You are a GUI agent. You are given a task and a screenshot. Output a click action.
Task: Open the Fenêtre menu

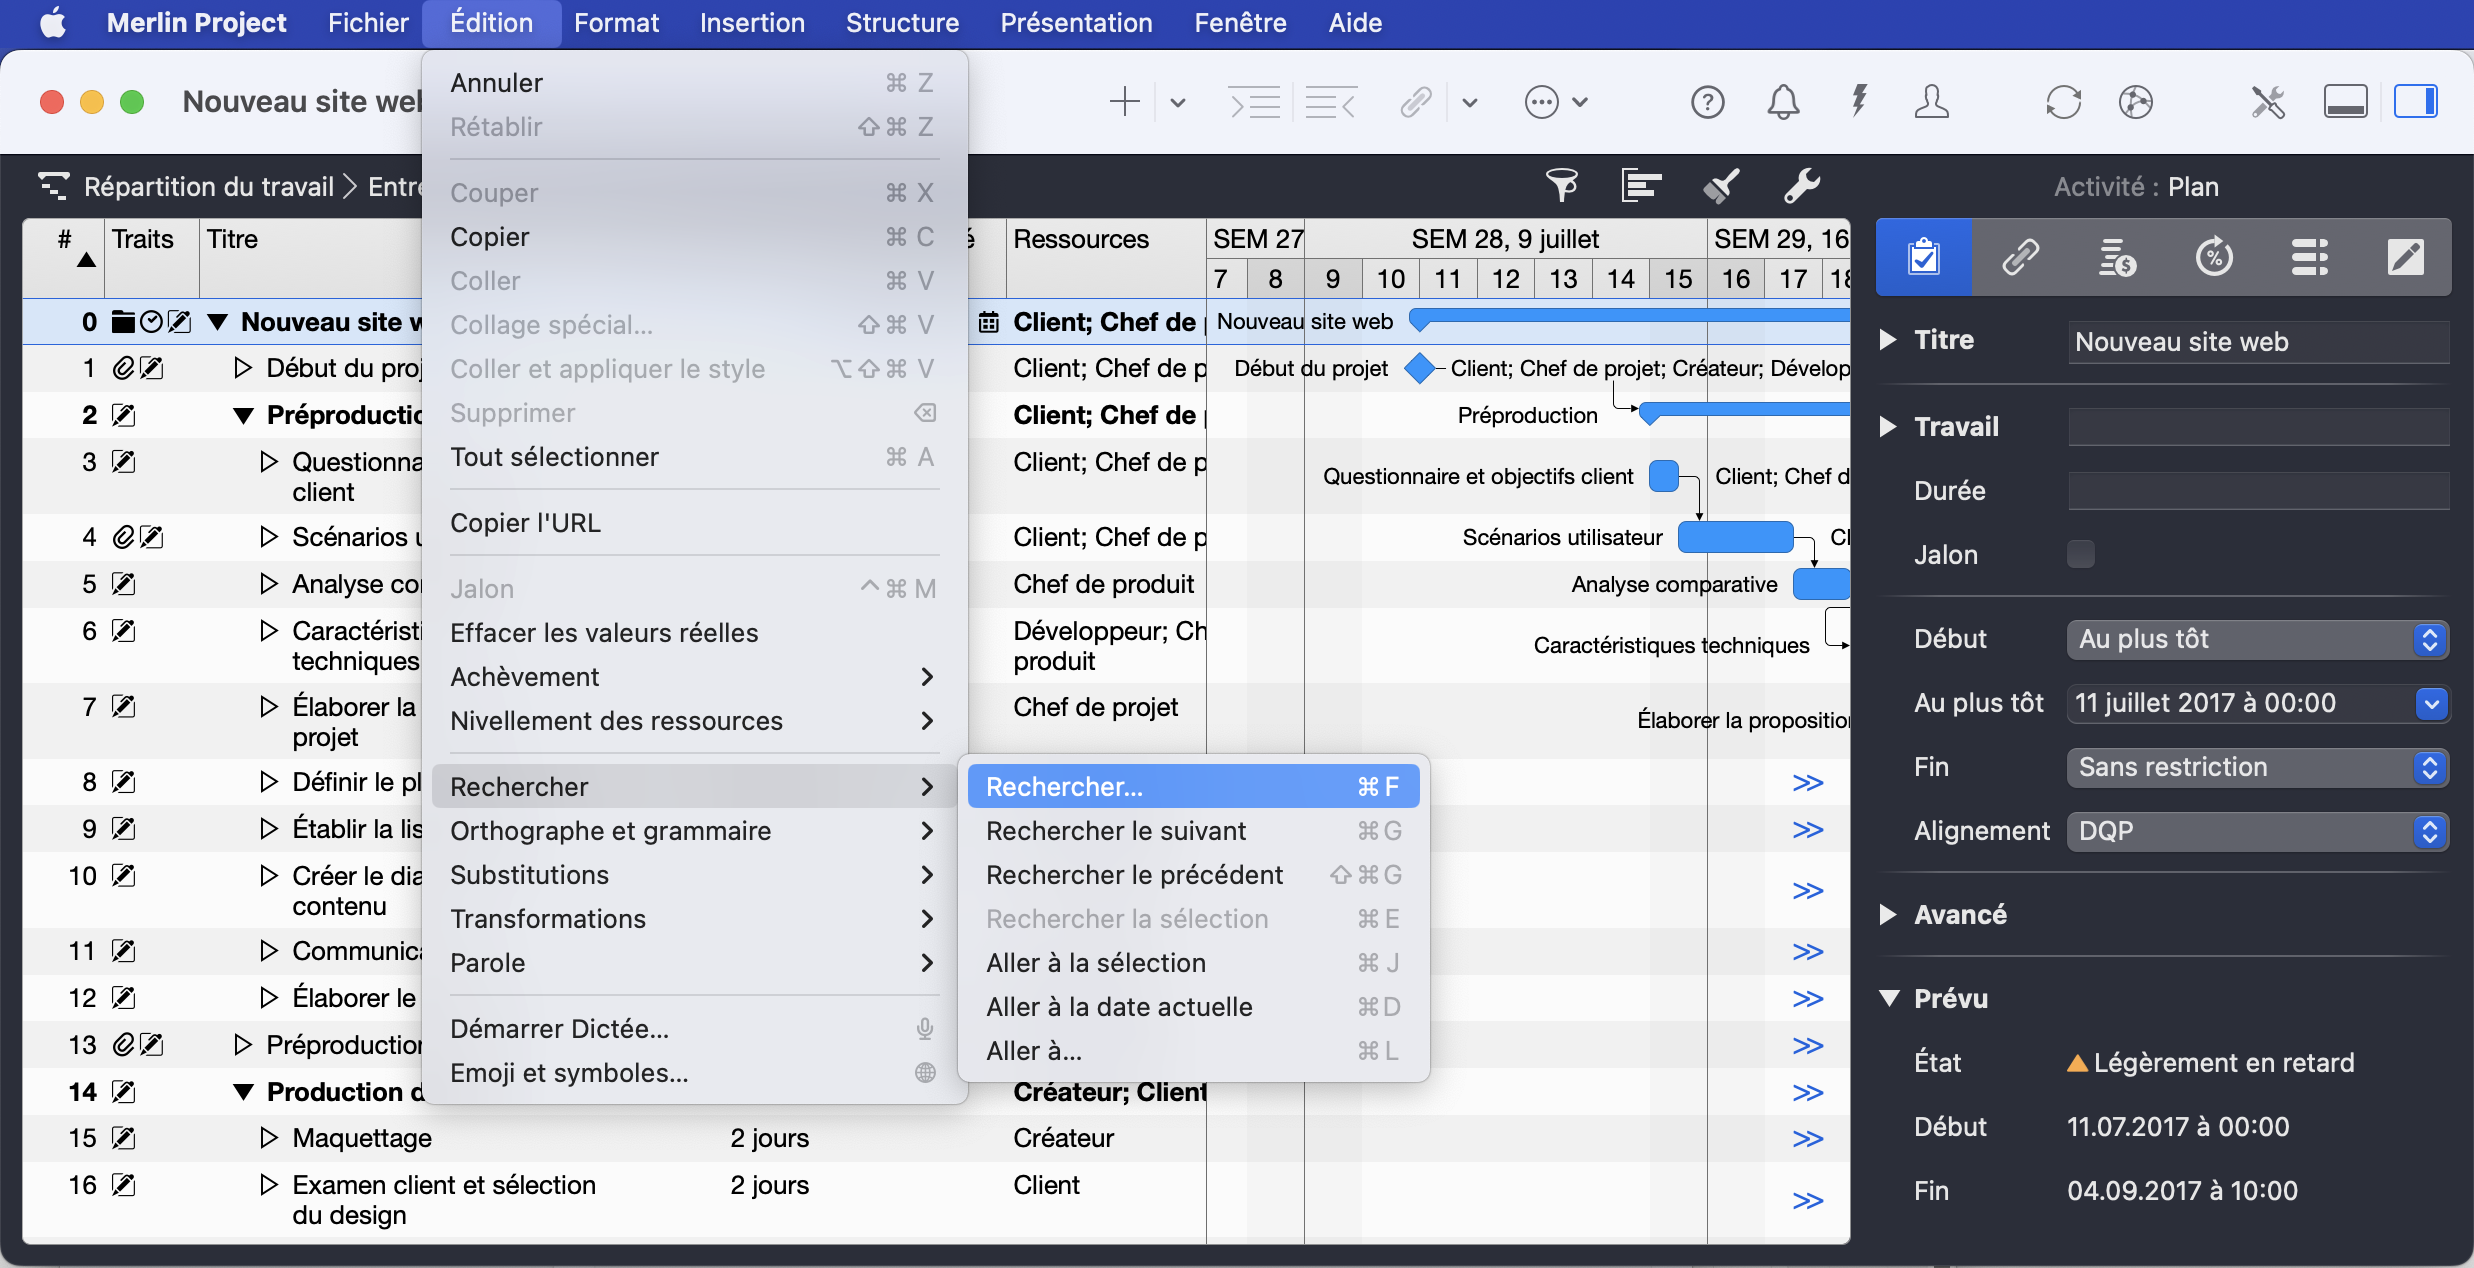pos(1239,22)
